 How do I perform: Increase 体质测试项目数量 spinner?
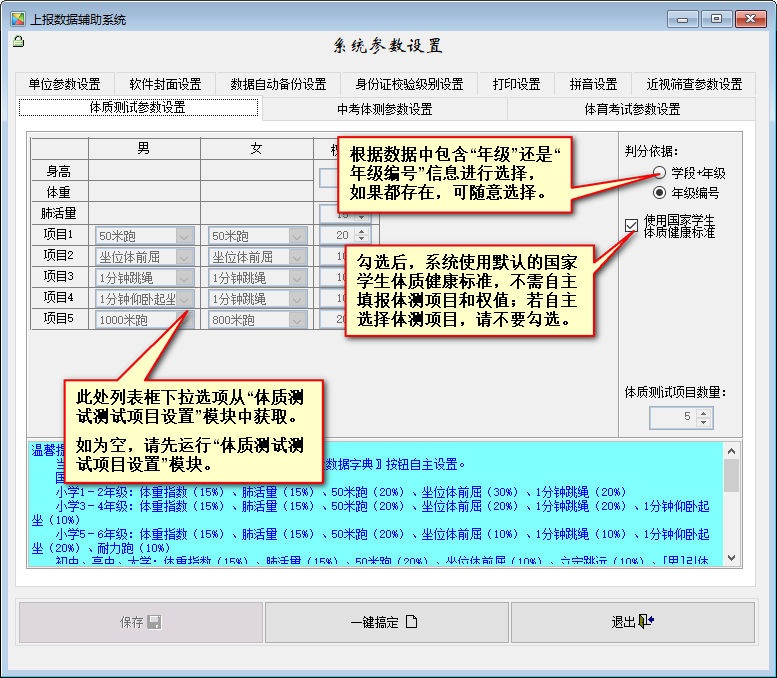click(704, 412)
